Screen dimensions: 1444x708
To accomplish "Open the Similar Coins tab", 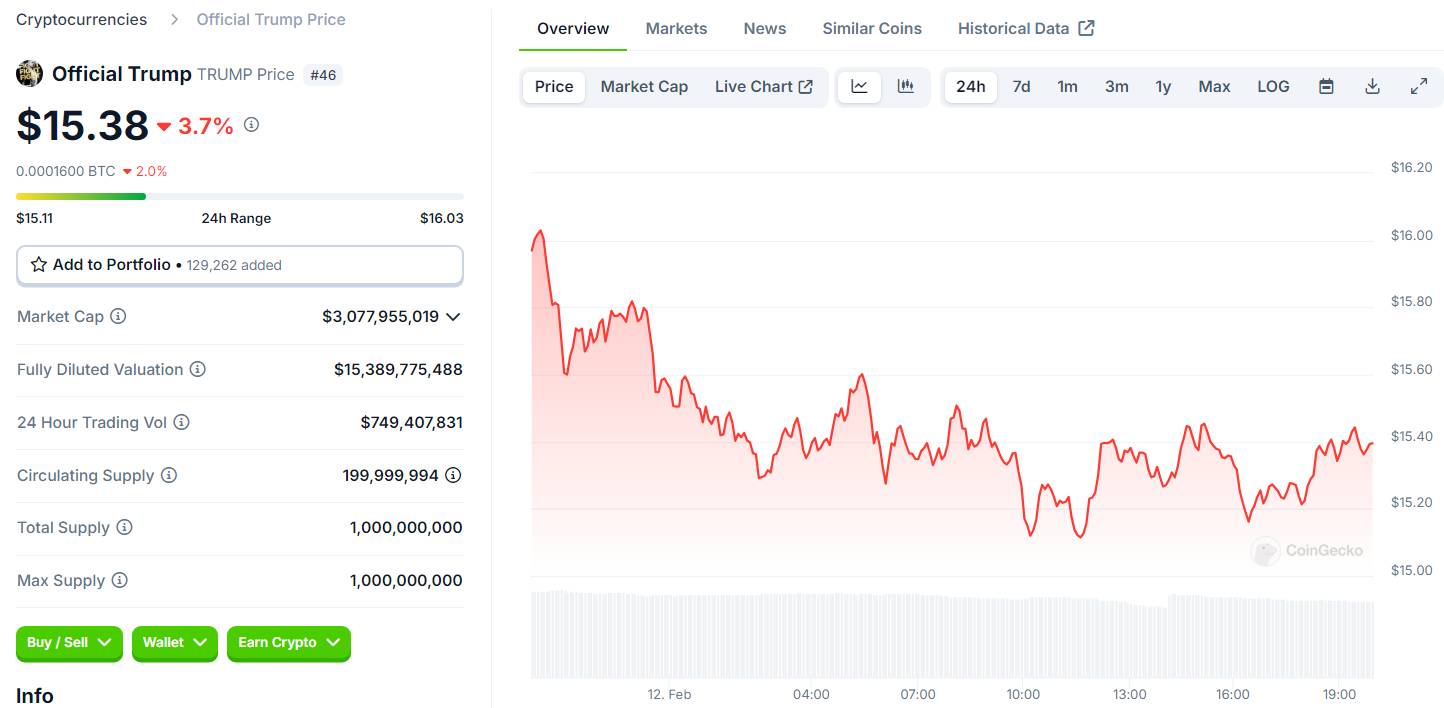I will (x=872, y=28).
